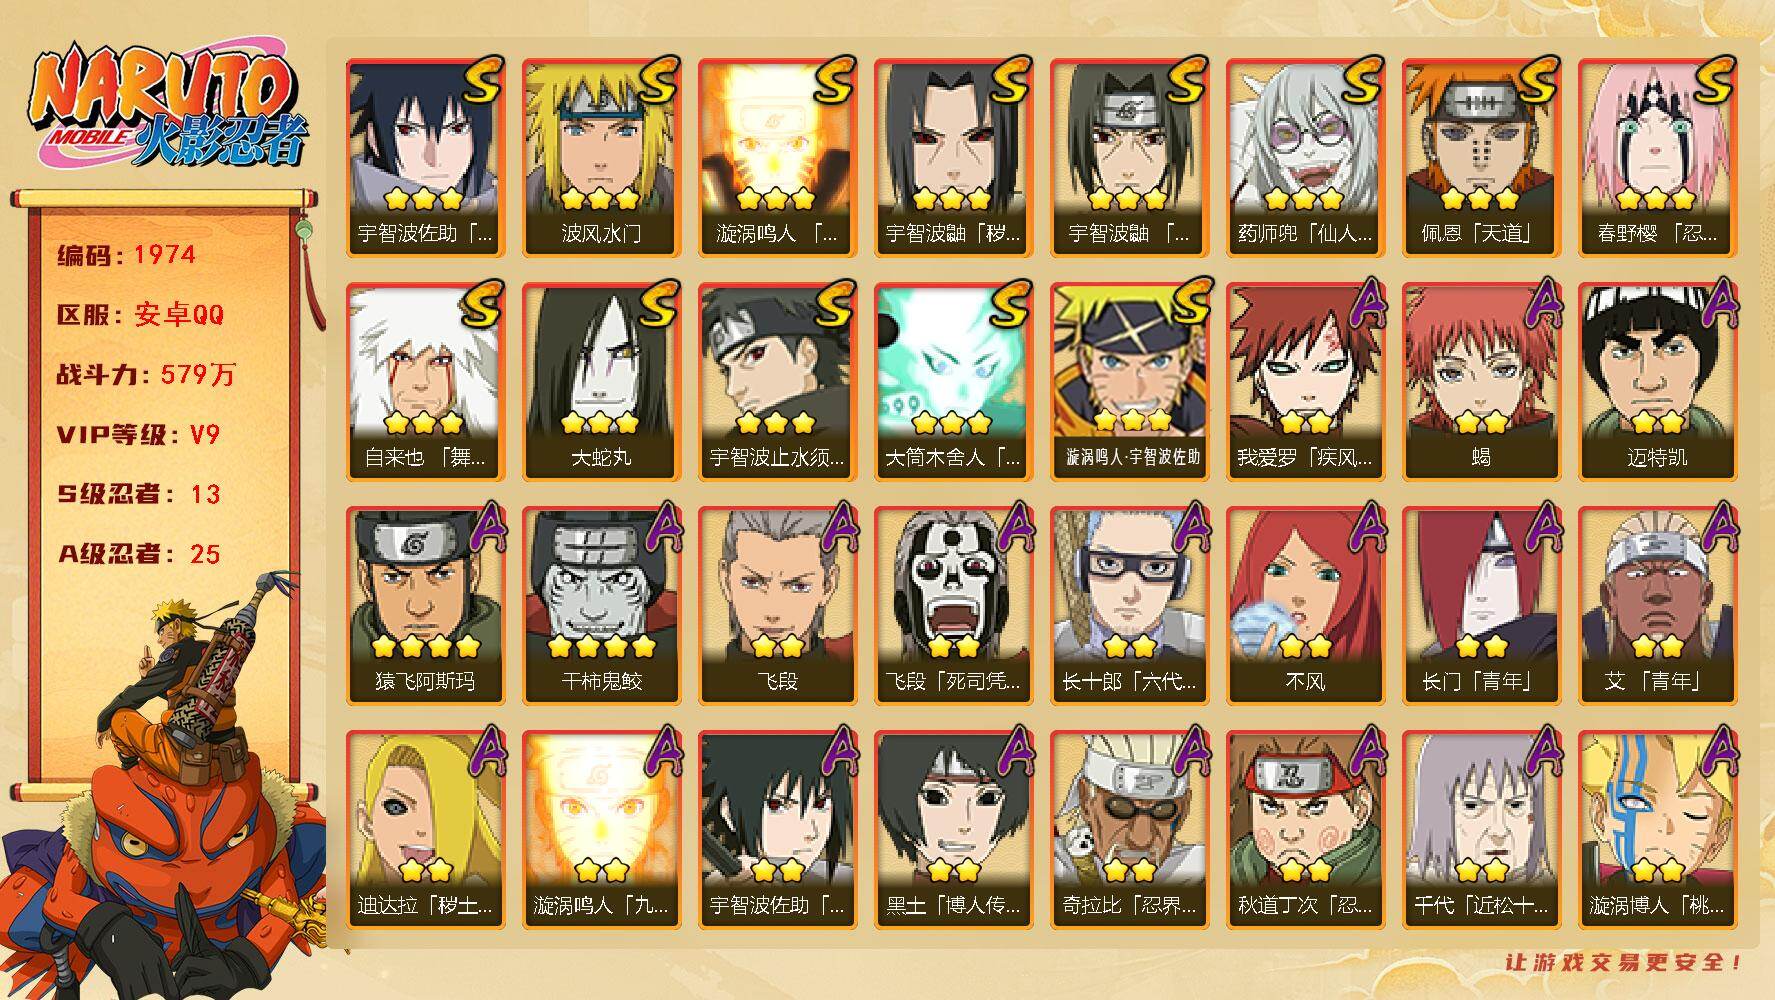This screenshot has height=1000, width=1775.
Task: Choose the 长门「青年」 character card
Action: (x=1481, y=606)
